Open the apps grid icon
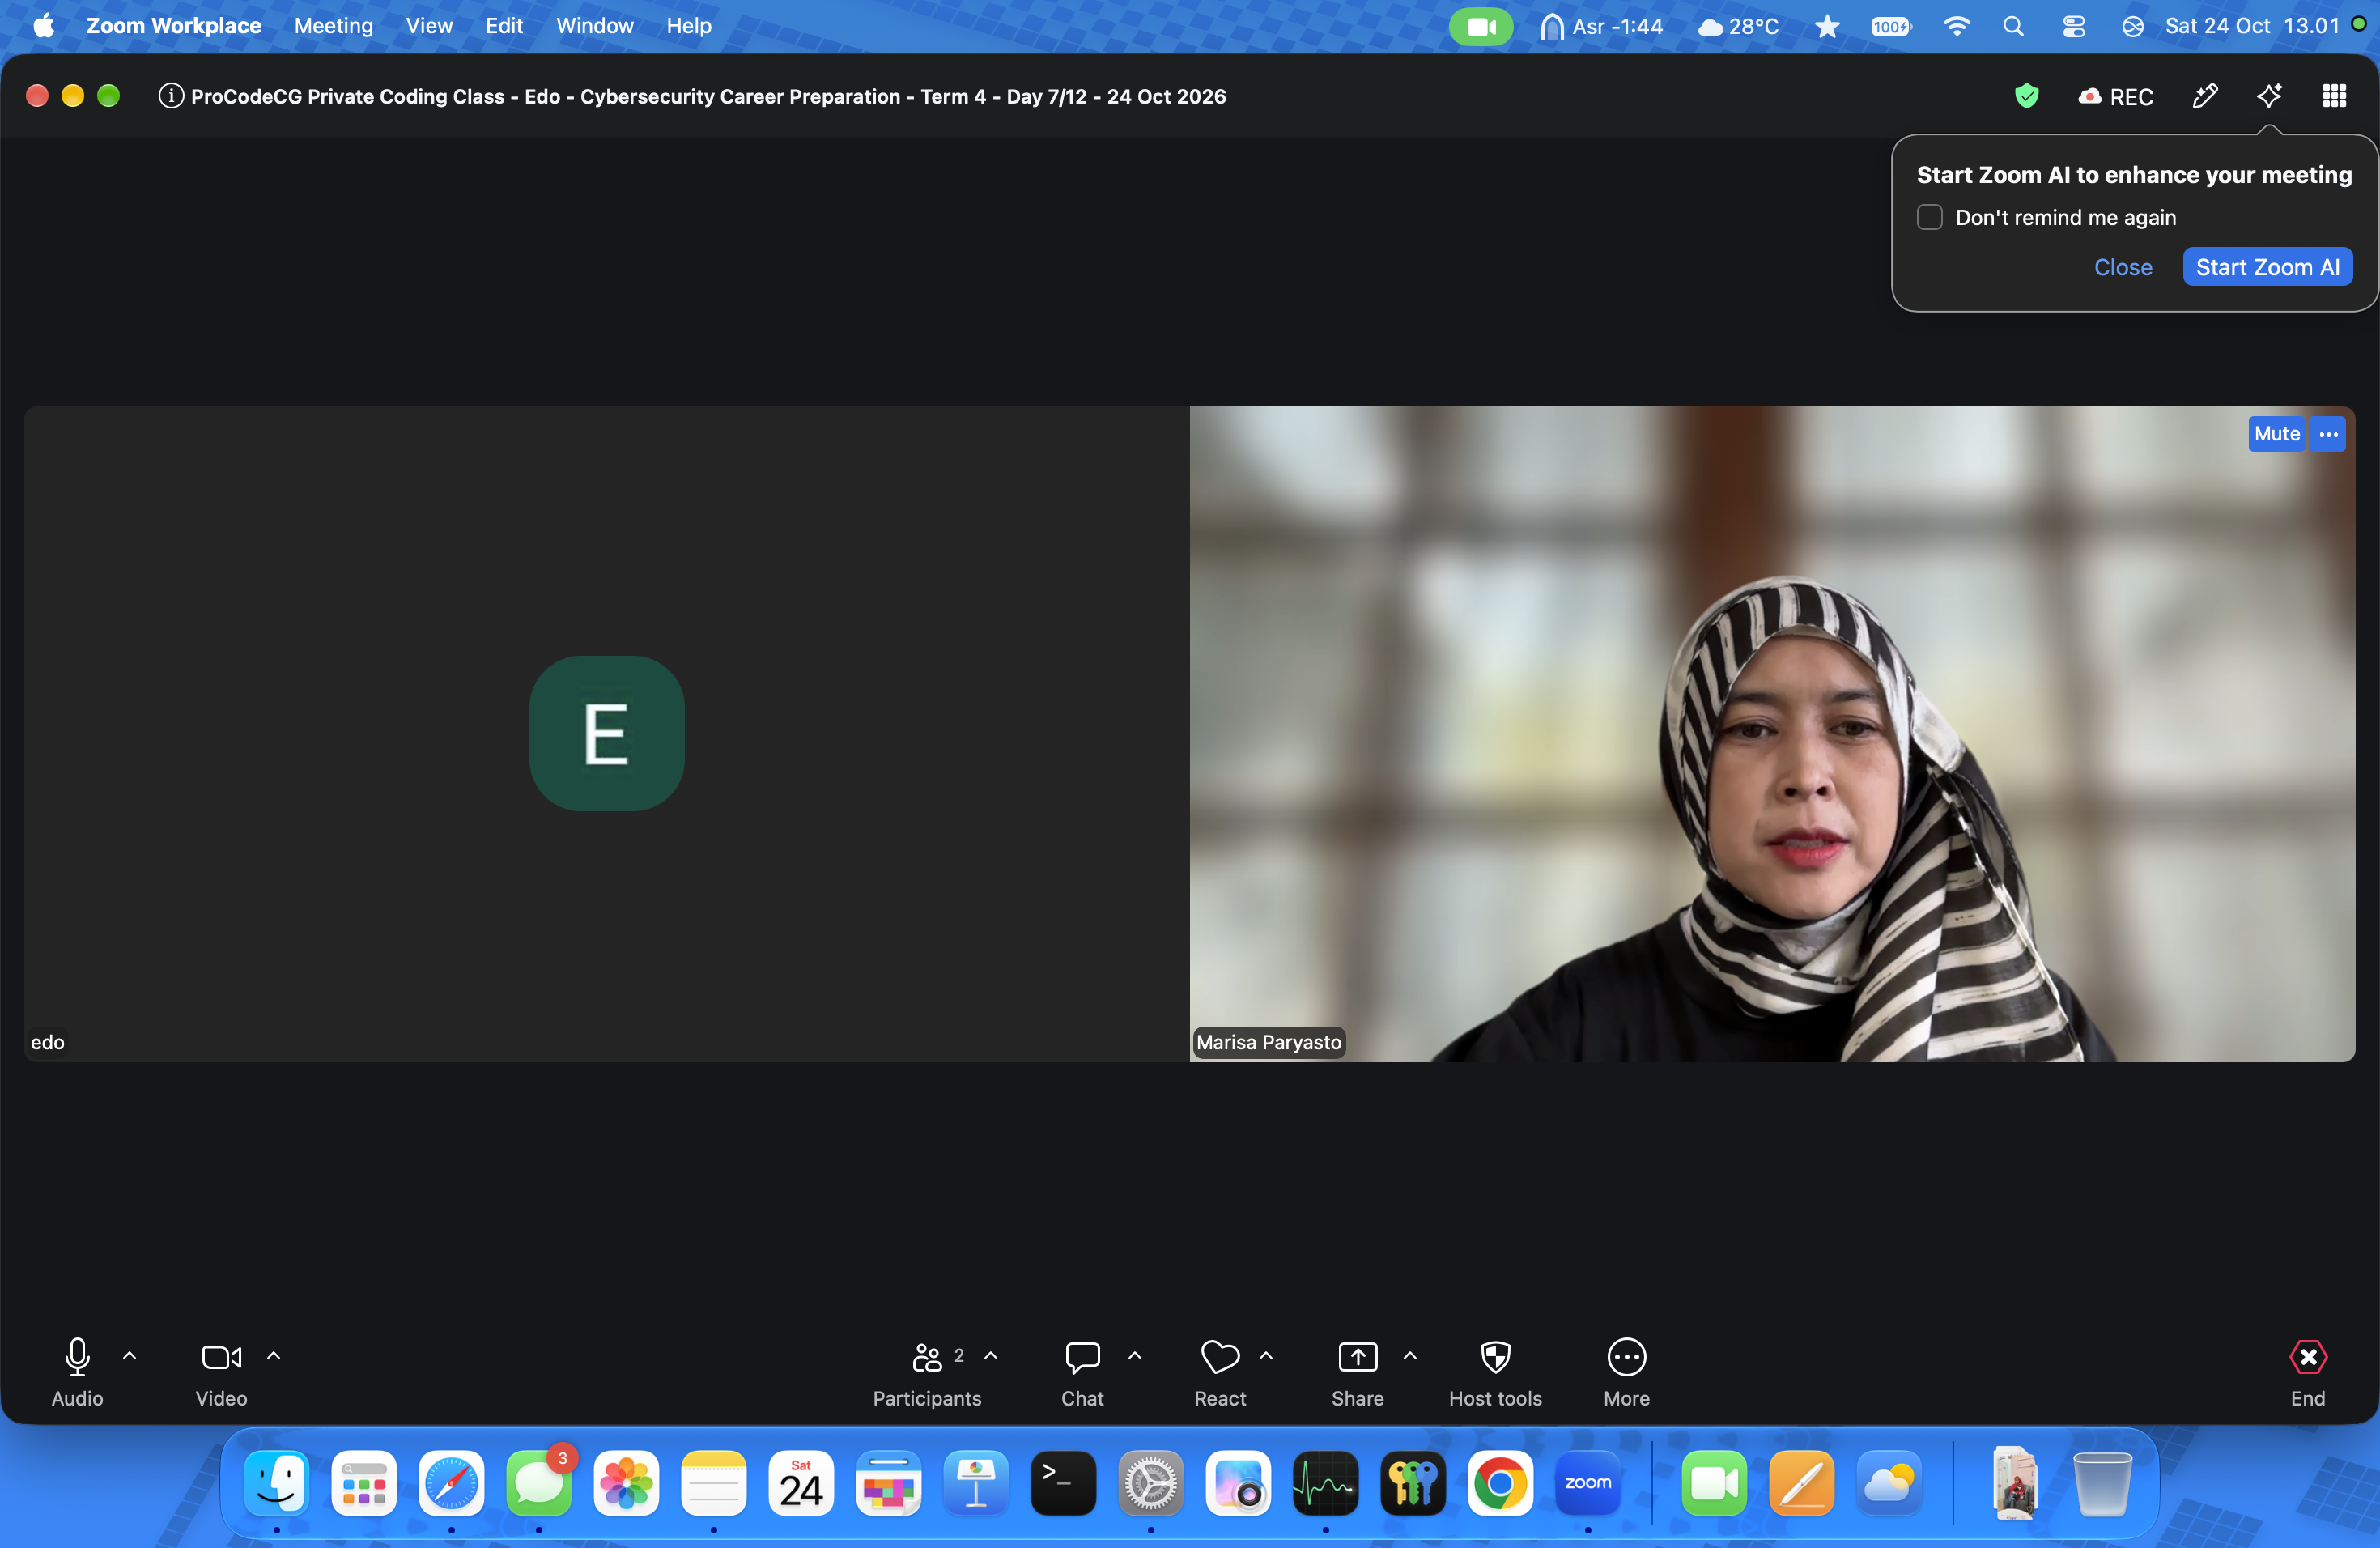The height and width of the screenshot is (1548, 2380). pyautogui.click(x=2334, y=96)
